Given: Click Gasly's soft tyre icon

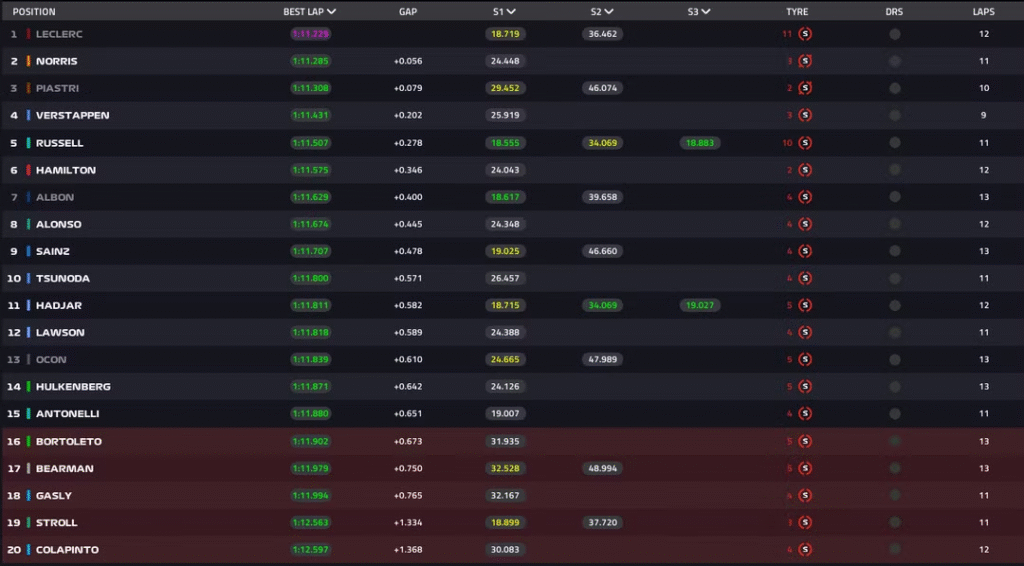Looking at the screenshot, I should point(805,495).
